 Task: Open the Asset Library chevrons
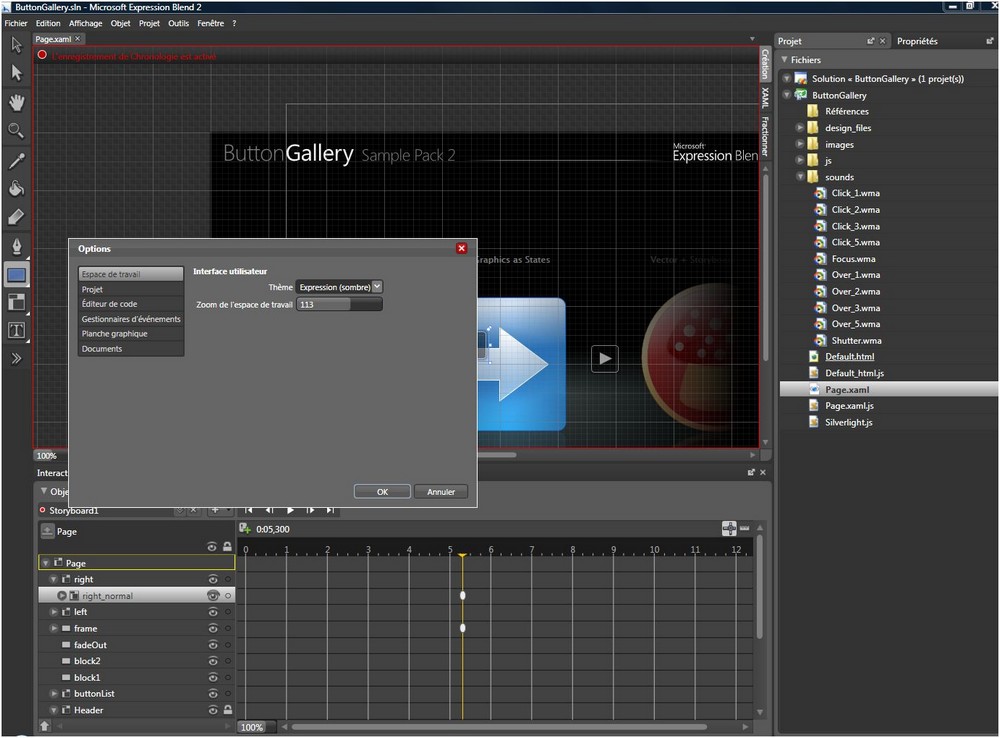click(16, 358)
